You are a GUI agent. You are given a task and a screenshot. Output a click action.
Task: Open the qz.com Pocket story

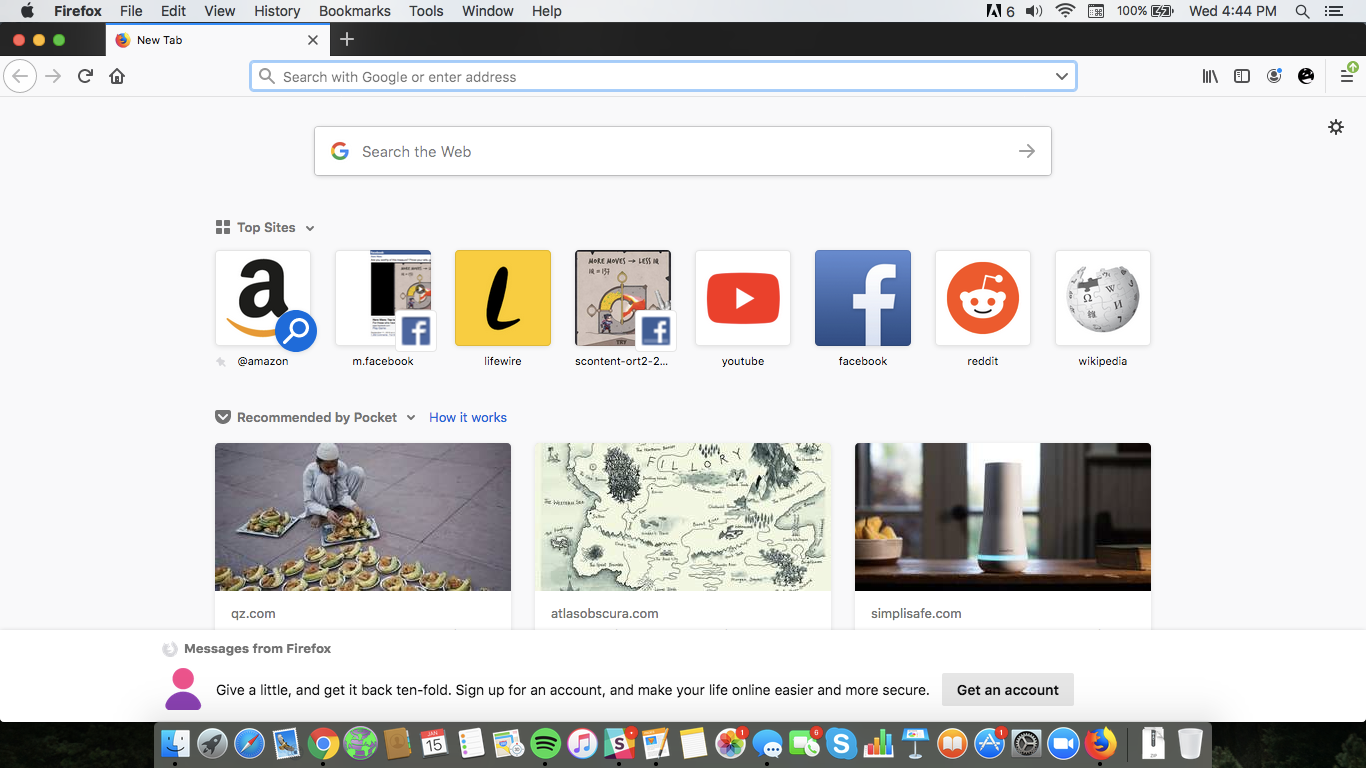coord(363,536)
